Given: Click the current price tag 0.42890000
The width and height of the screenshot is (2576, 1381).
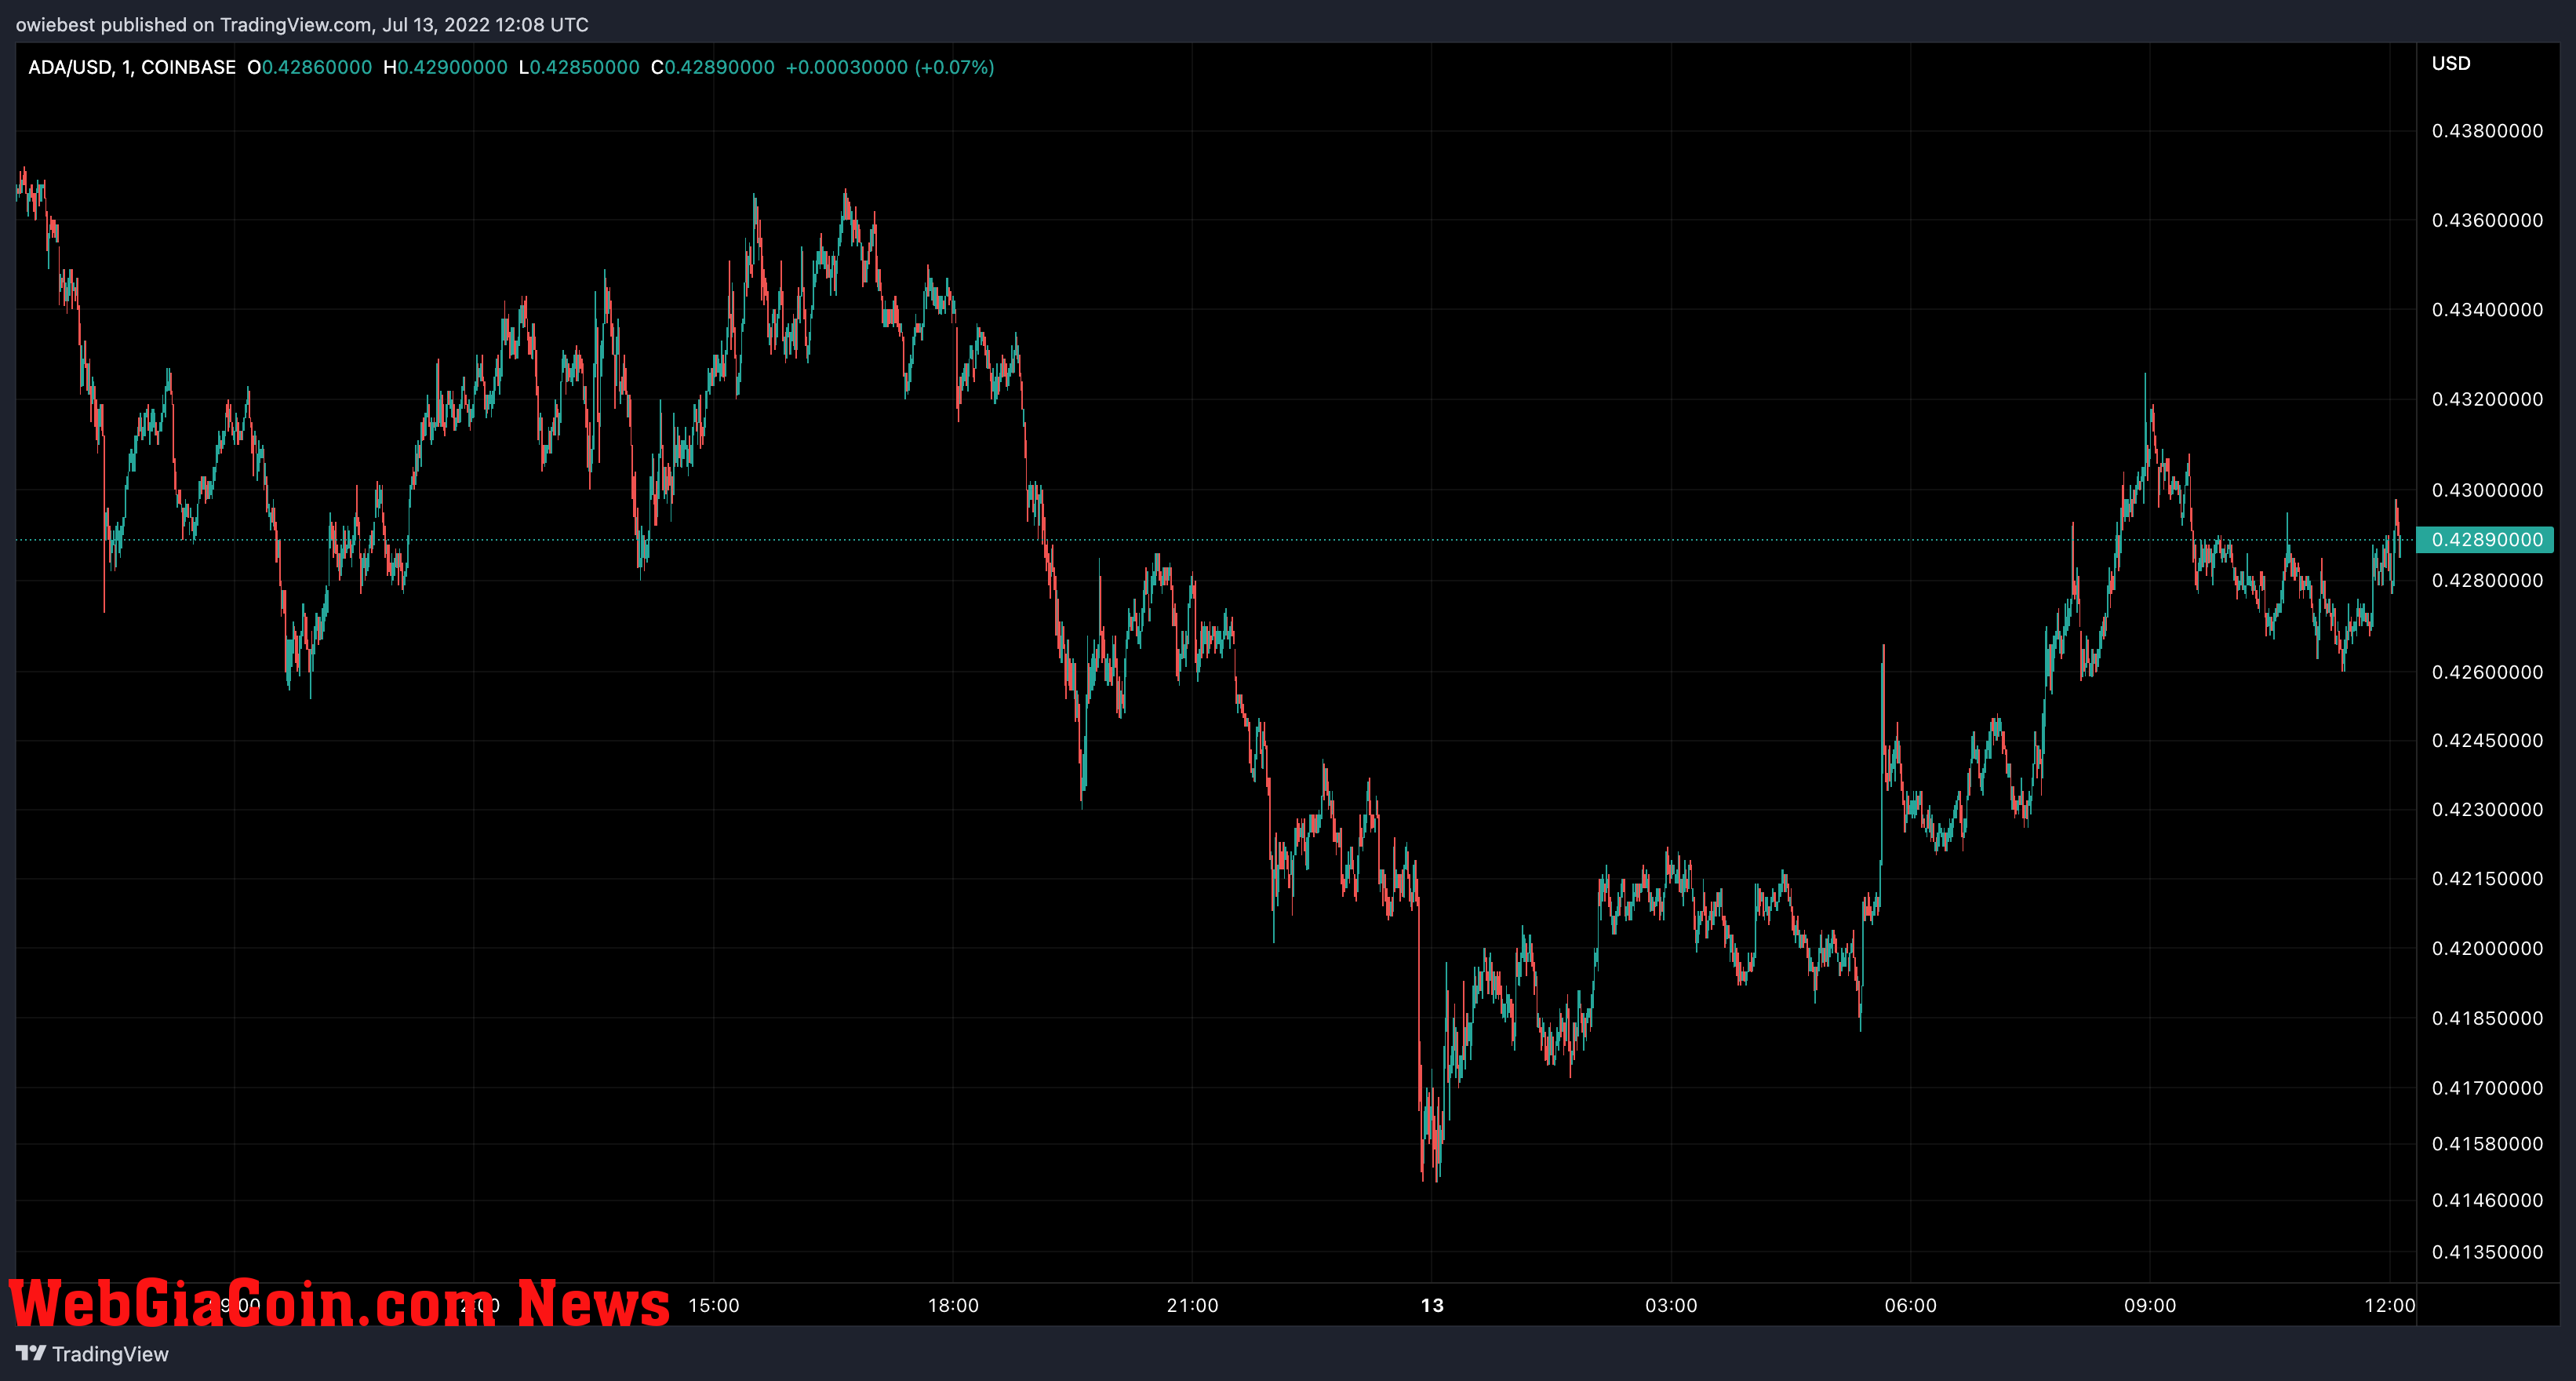Looking at the screenshot, I should coord(2485,540).
